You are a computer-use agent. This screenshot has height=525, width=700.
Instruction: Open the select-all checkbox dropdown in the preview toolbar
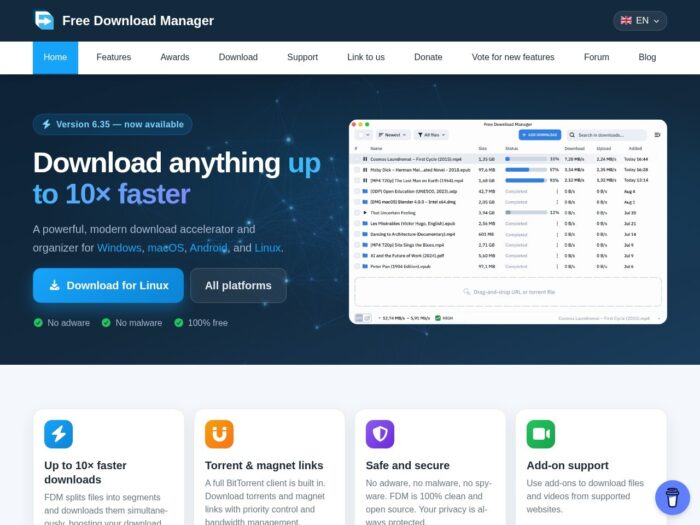[363, 135]
